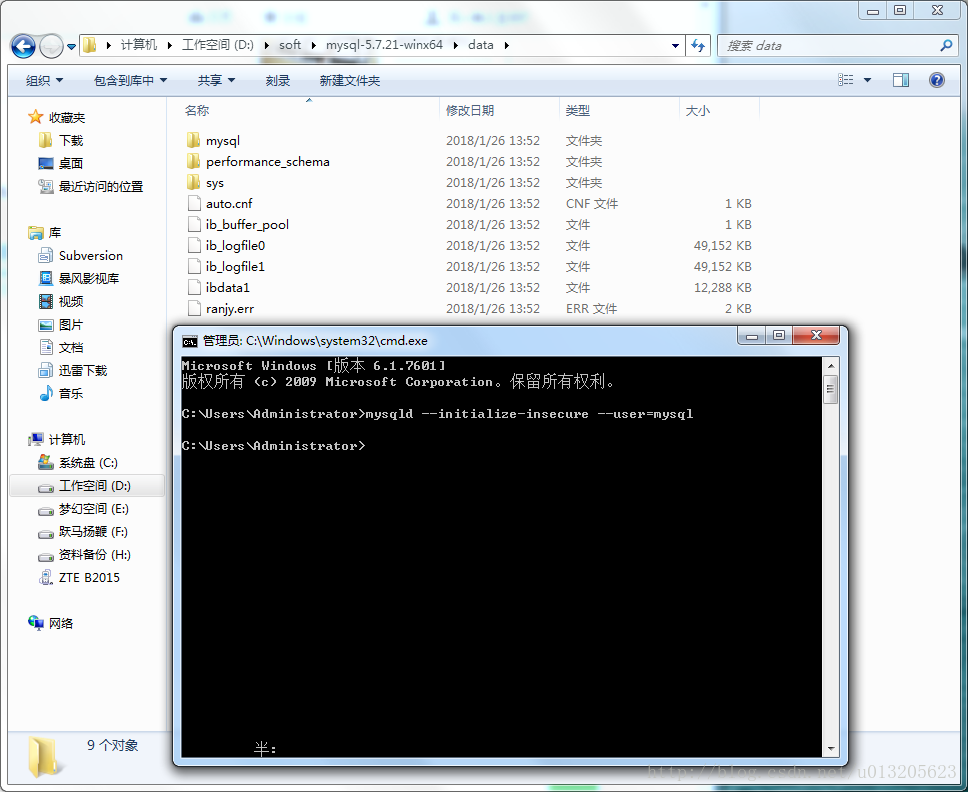This screenshot has height=792, width=968.
Task: Select the auto.cnf file icon
Action: point(194,203)
